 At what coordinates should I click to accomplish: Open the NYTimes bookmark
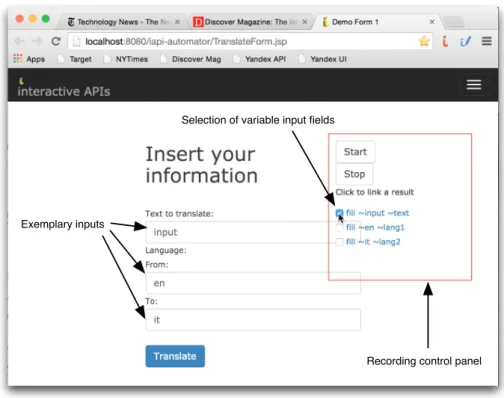point(126,59)
